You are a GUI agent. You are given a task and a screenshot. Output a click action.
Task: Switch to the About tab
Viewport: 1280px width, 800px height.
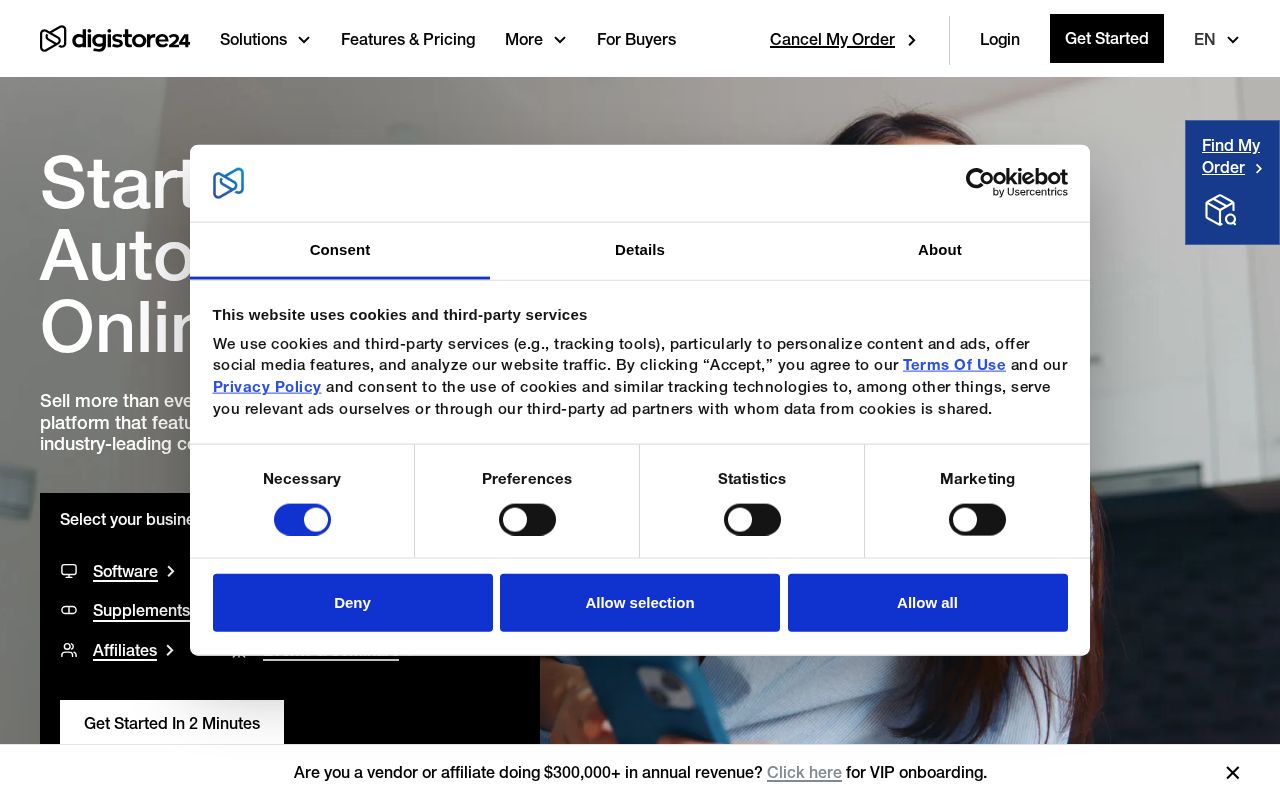point(939,251)
